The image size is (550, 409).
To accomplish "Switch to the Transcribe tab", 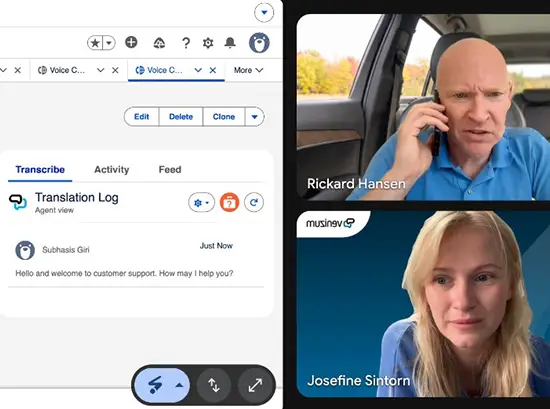I will (x=40, y=170).
